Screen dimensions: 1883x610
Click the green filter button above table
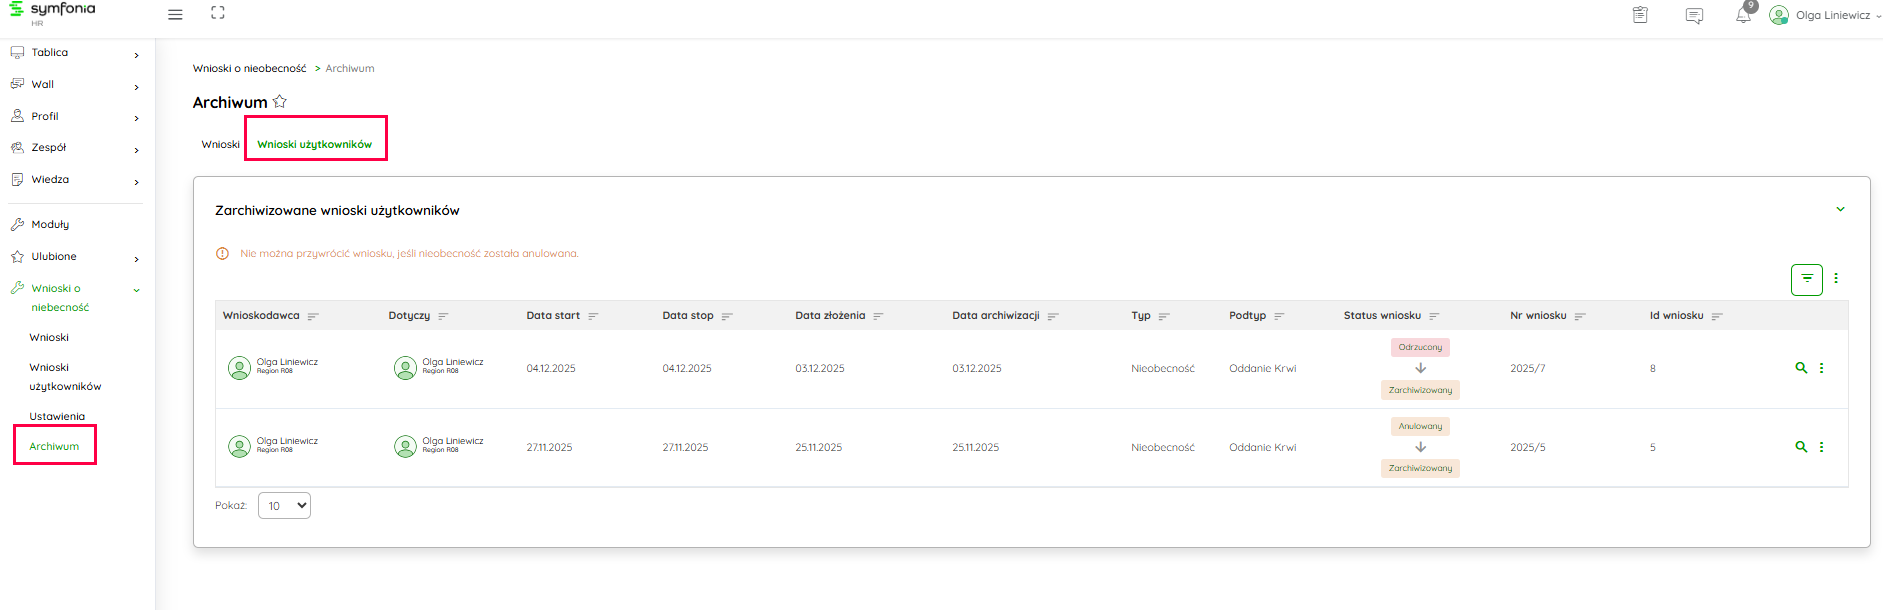pos(1806,279)
